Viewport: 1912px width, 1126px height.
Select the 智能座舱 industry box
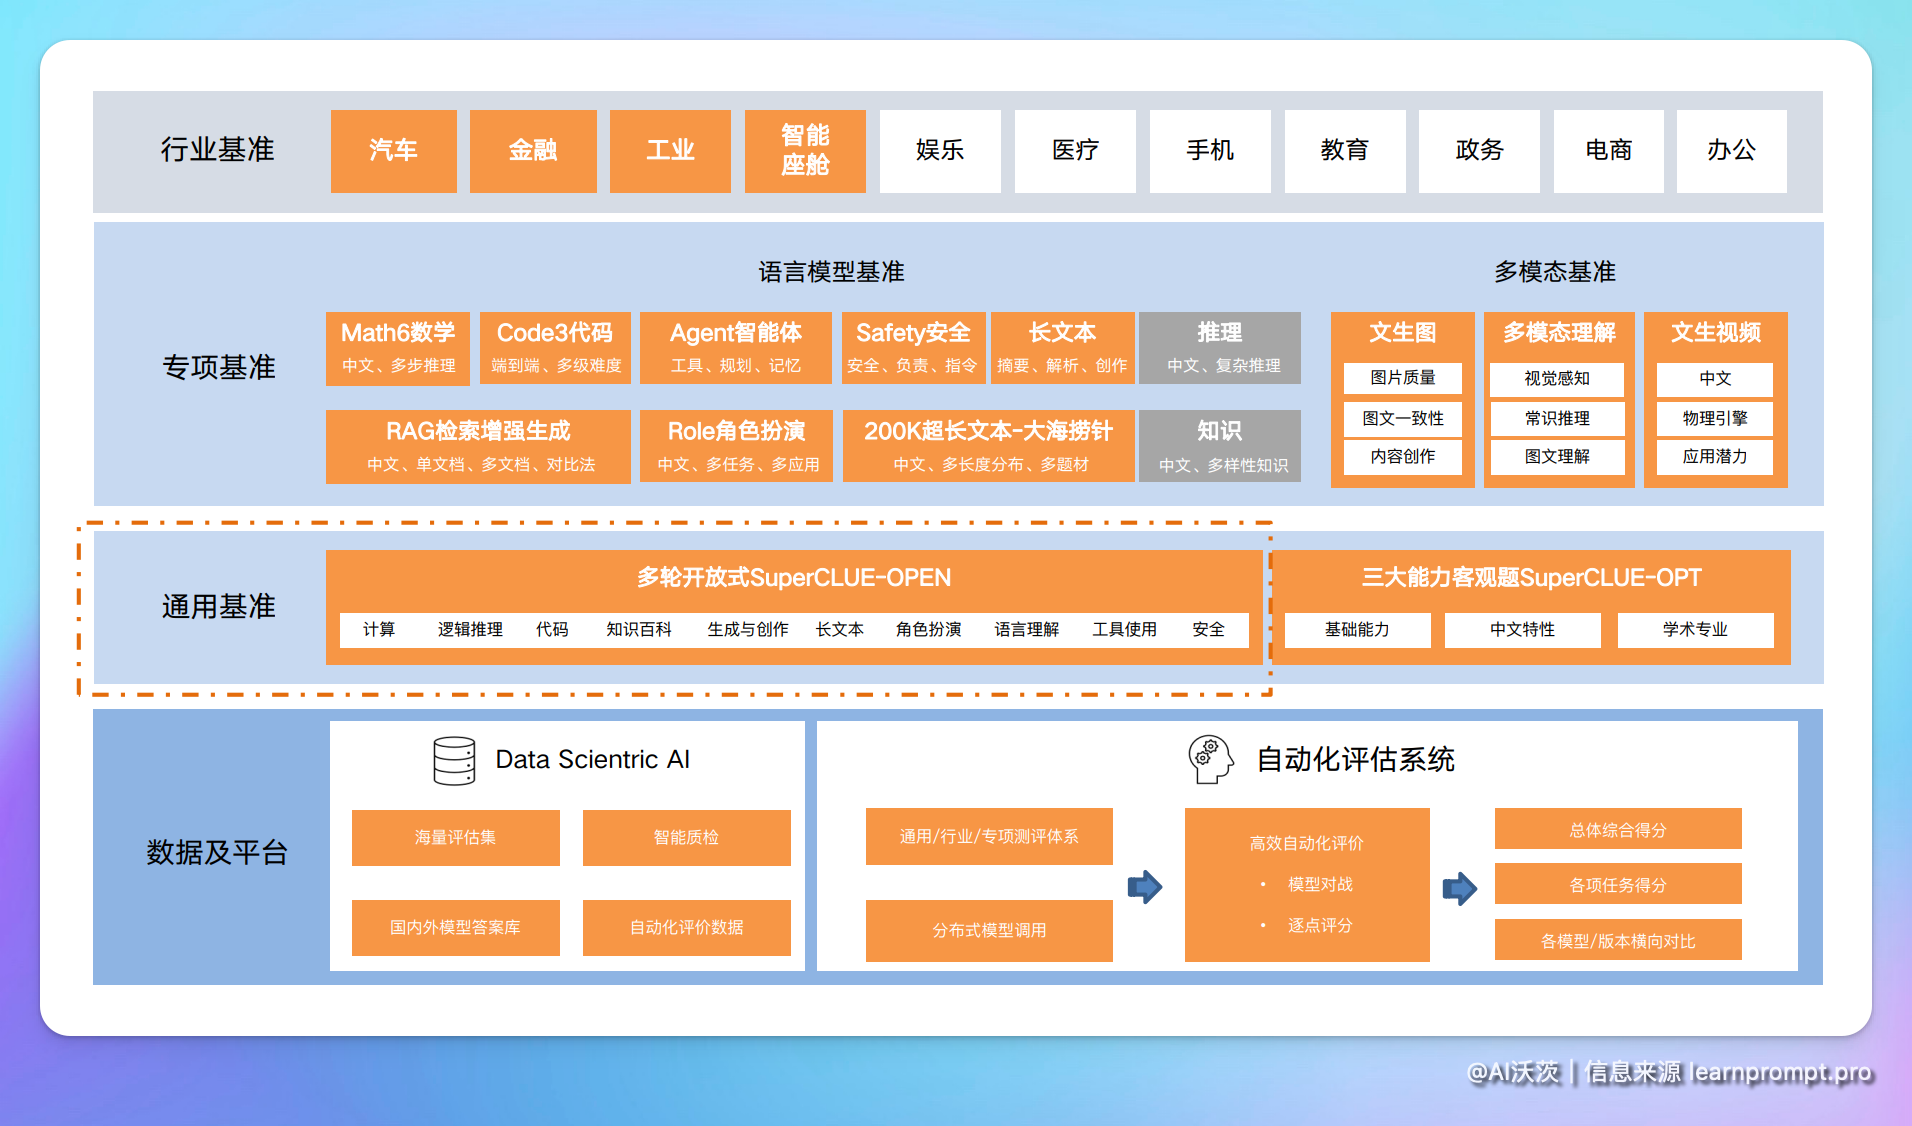click(805, 151)
